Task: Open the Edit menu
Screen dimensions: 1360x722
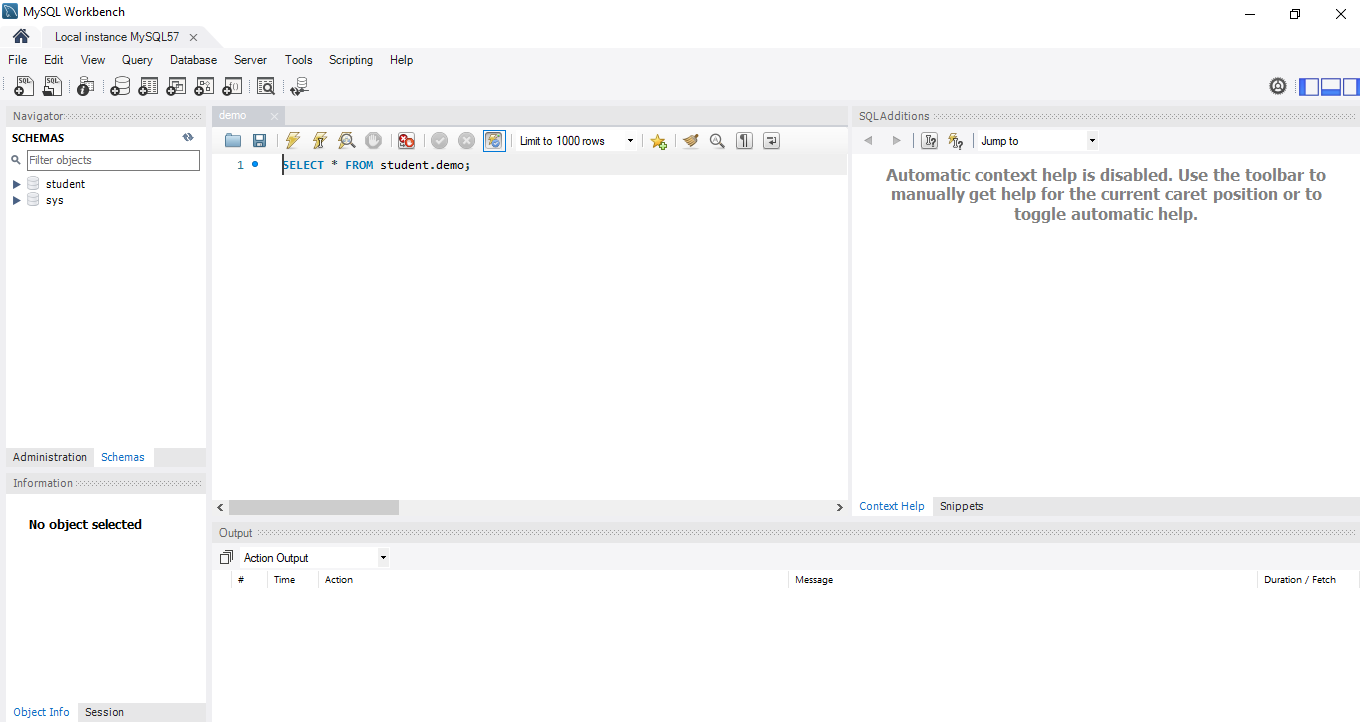Action: (x=54, y=60)
